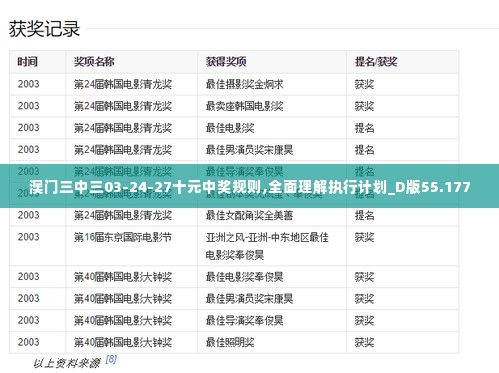Open the reference link [8]
Viewport: 499px width, 373px height.
(x=111, y=359)
